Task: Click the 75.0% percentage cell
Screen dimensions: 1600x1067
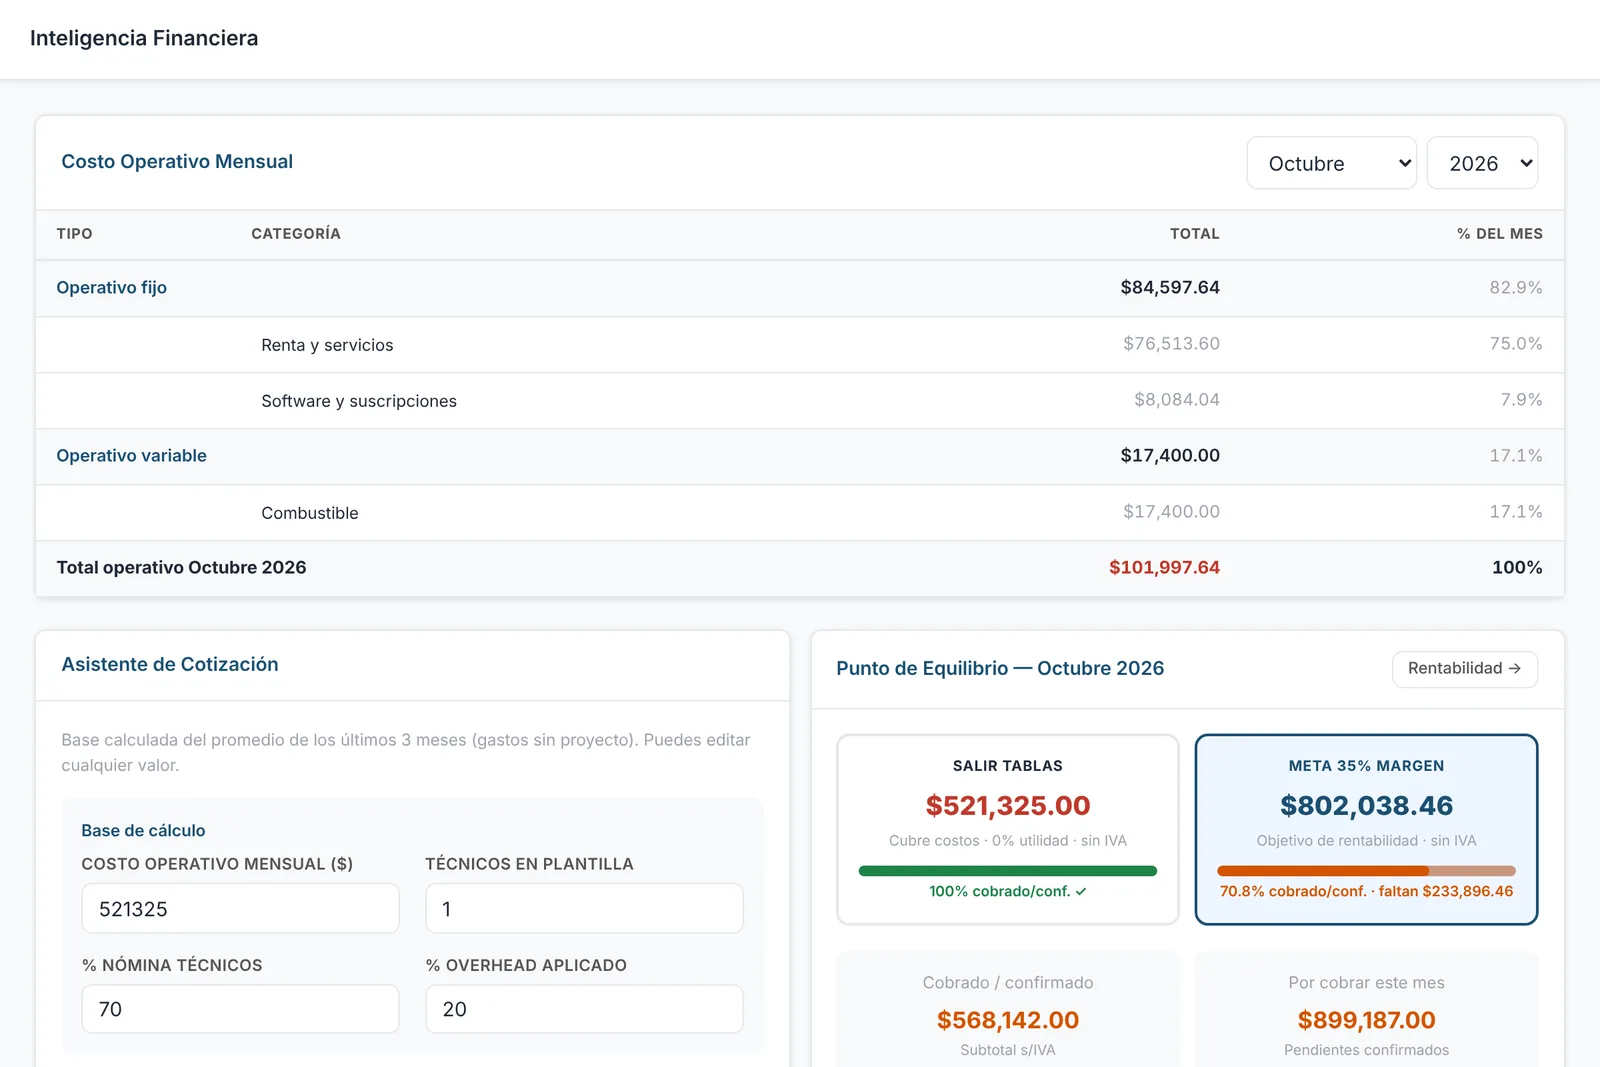Action: (x=1516, y=344)
